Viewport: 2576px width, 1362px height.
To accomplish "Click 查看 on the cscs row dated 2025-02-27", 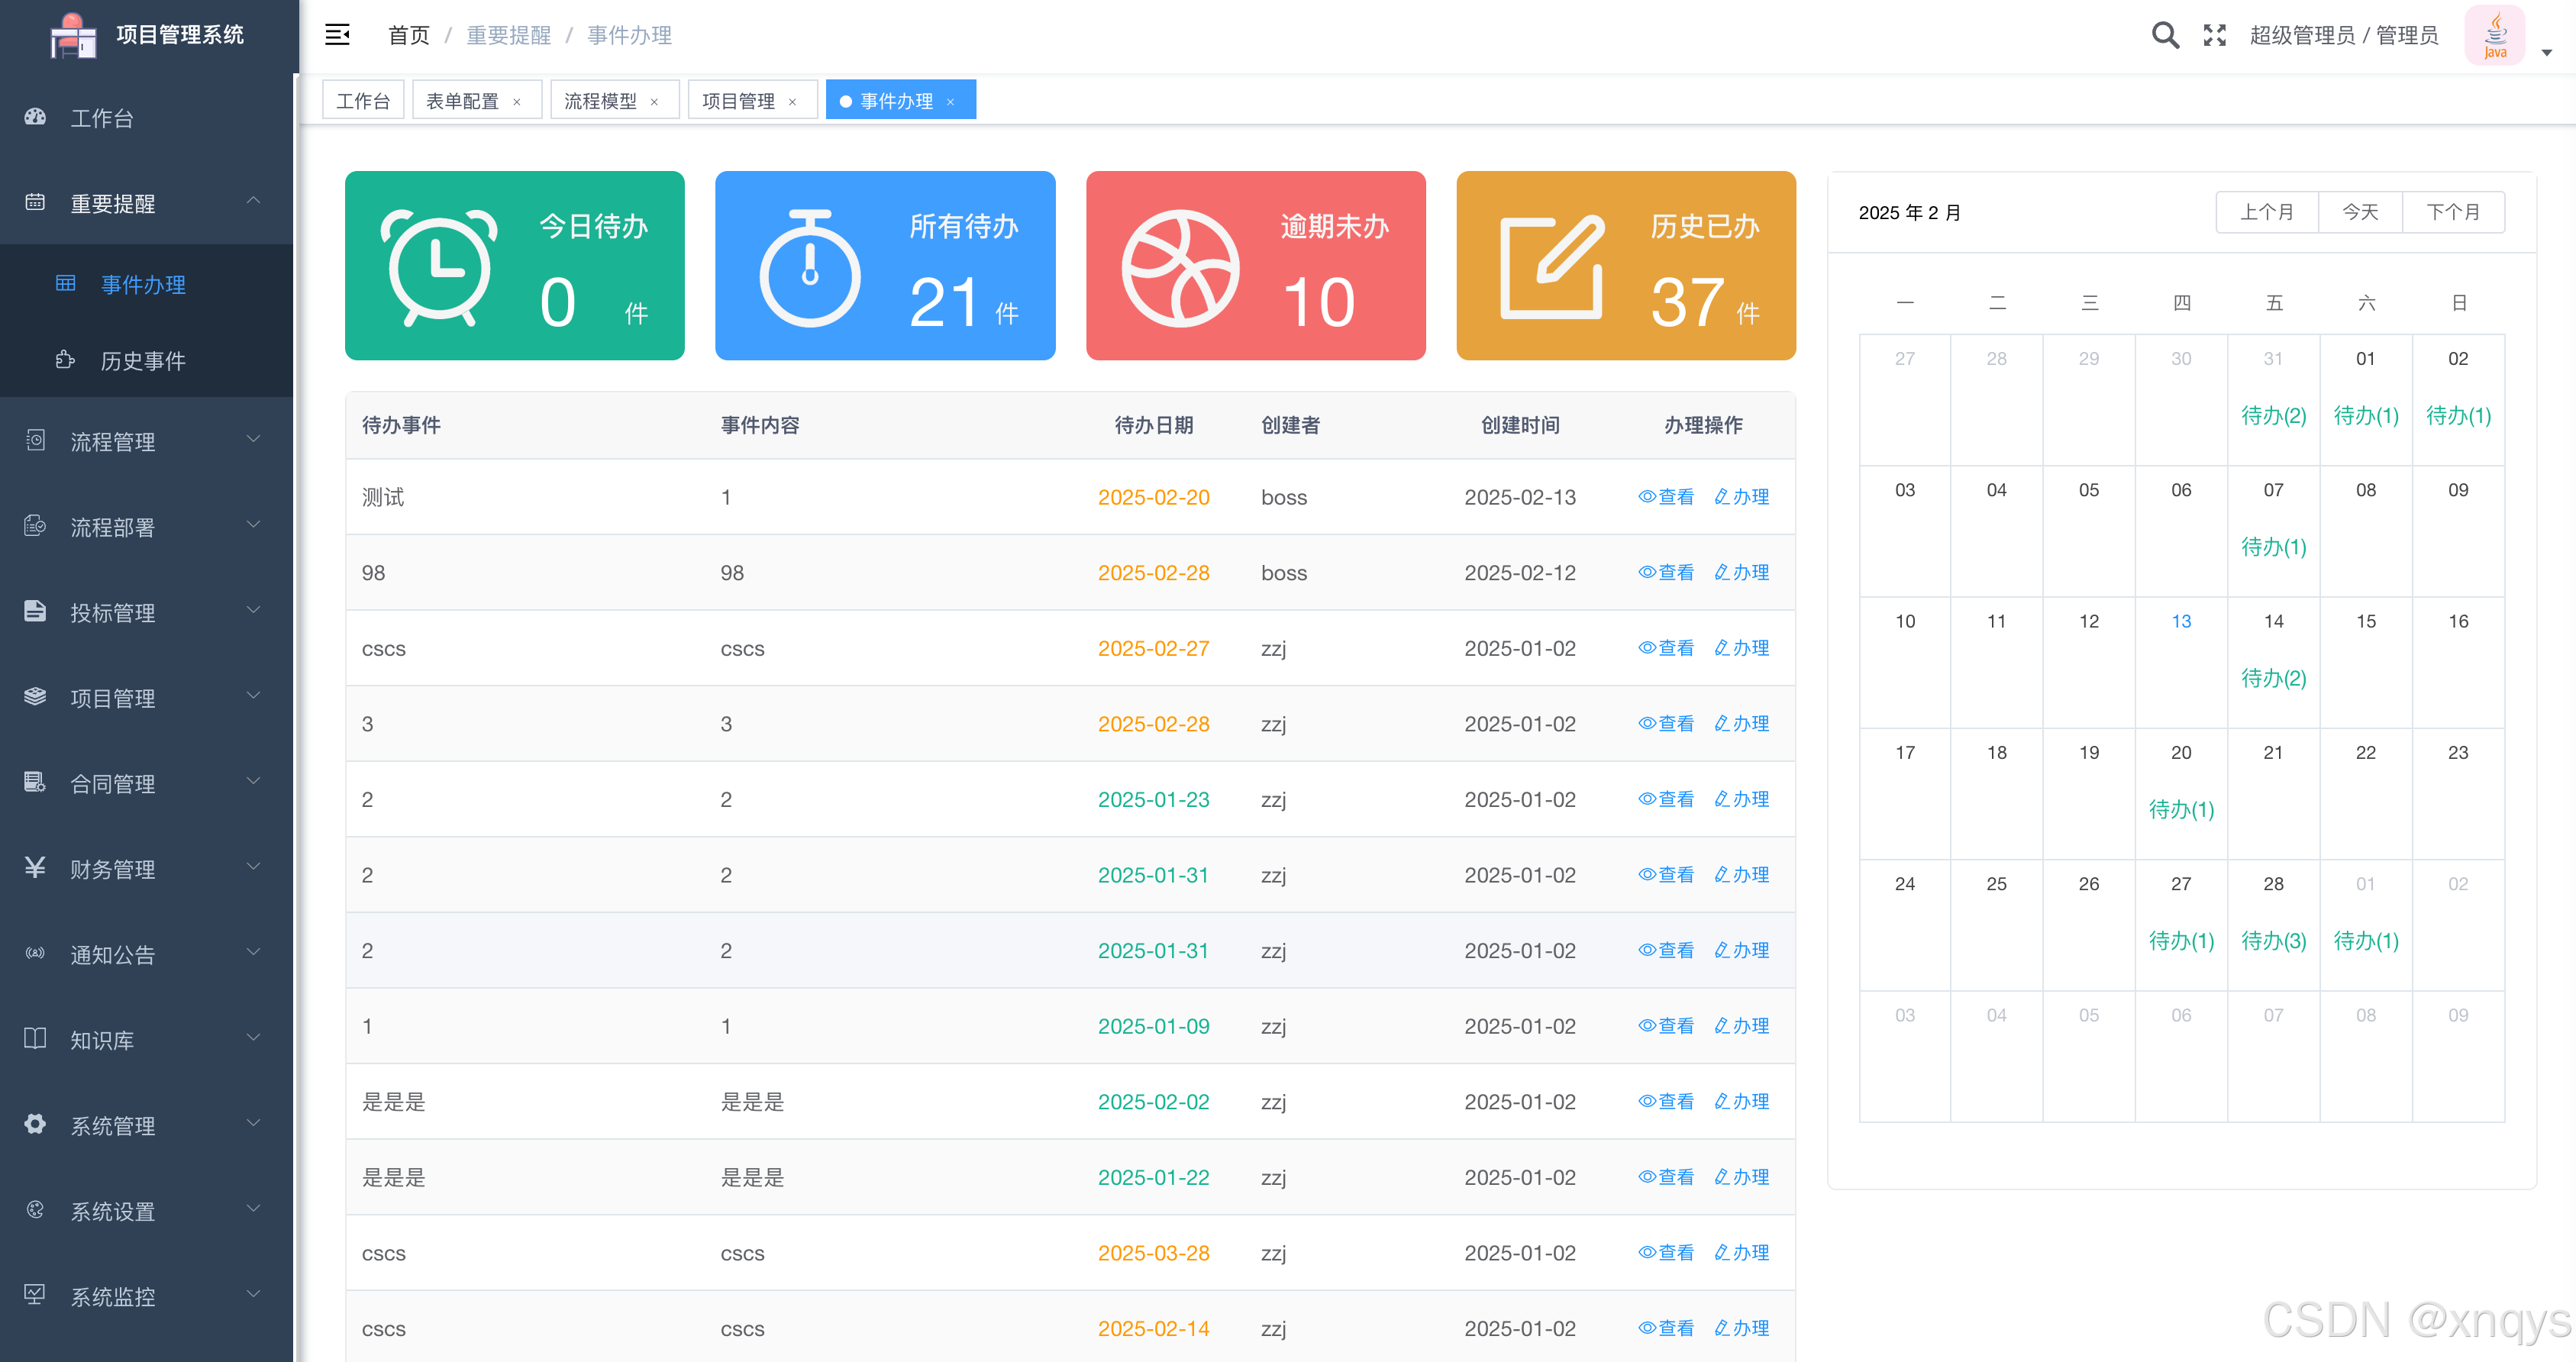I will tap(1666, 648).
